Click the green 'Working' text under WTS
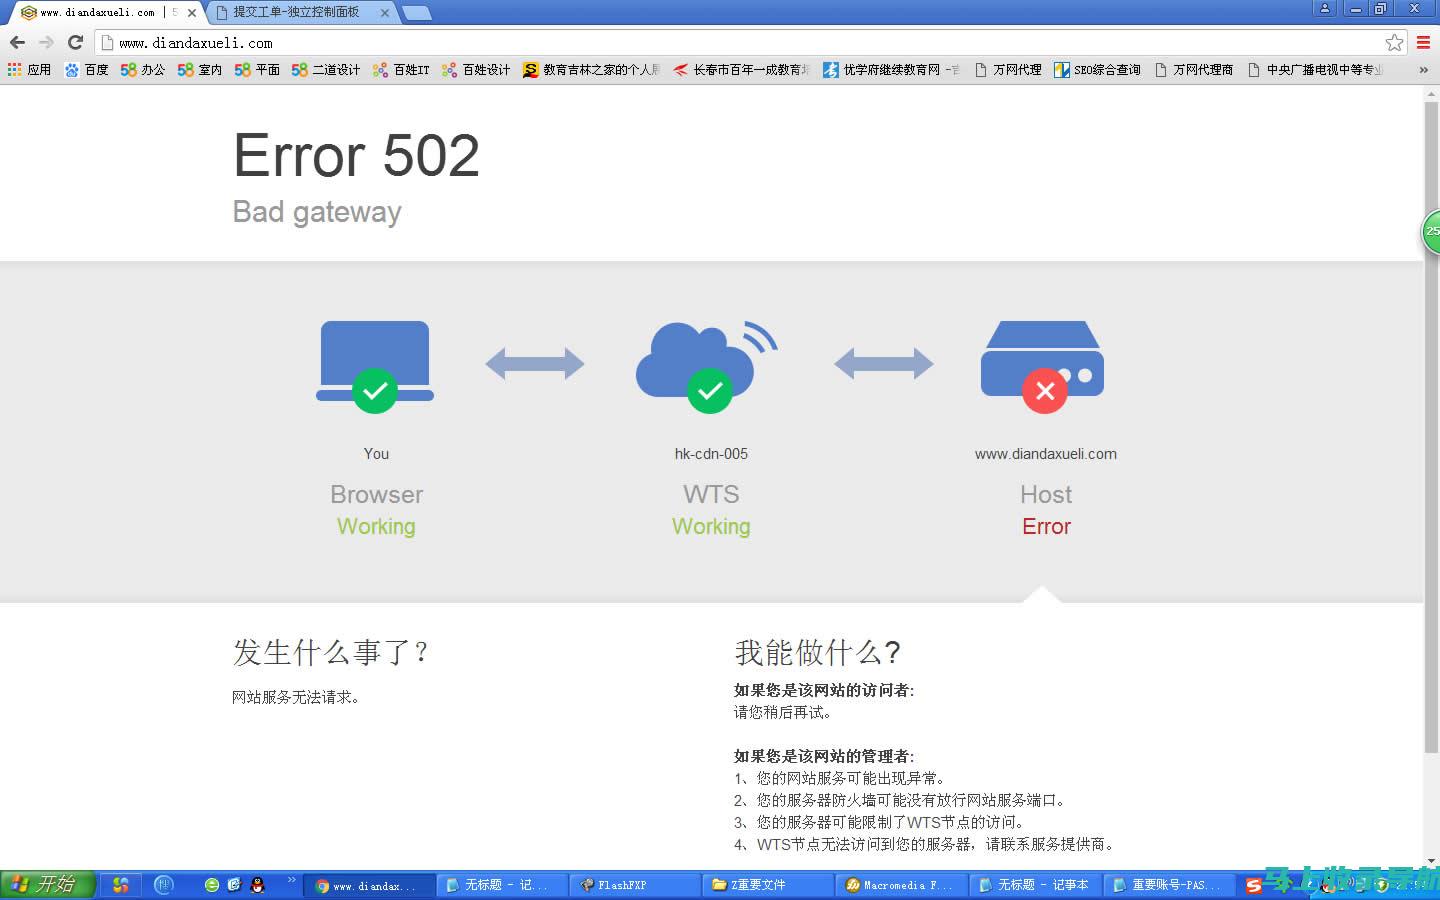Image resolution: width=1440 pixels, height=900 pixels. (x=711, y=527)
